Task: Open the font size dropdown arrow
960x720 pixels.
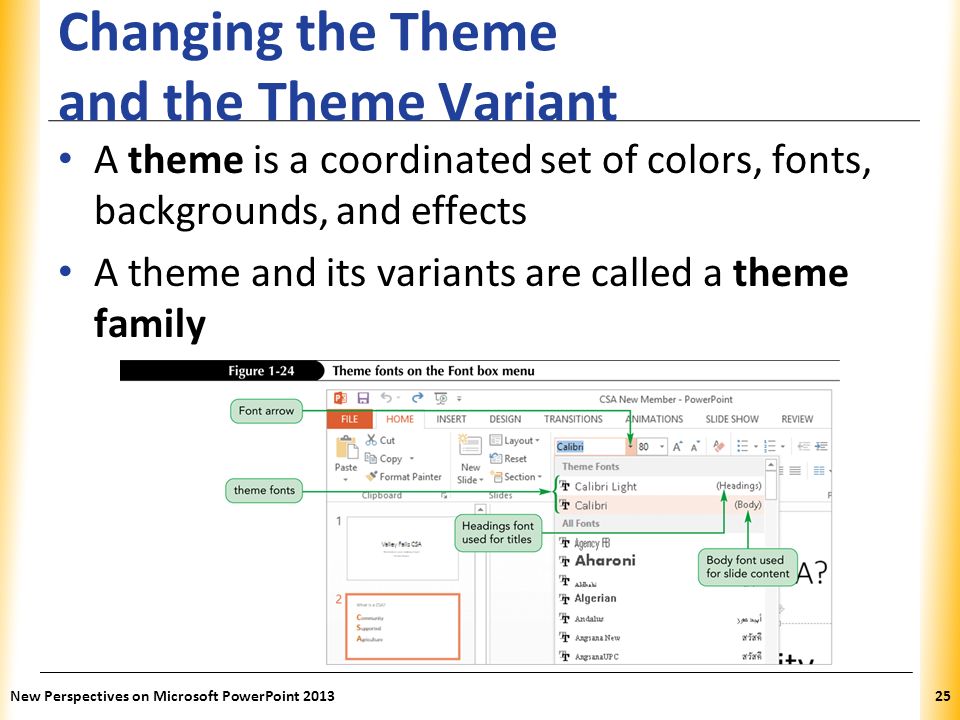Action: pyautogui.click(x=663, y=447)
